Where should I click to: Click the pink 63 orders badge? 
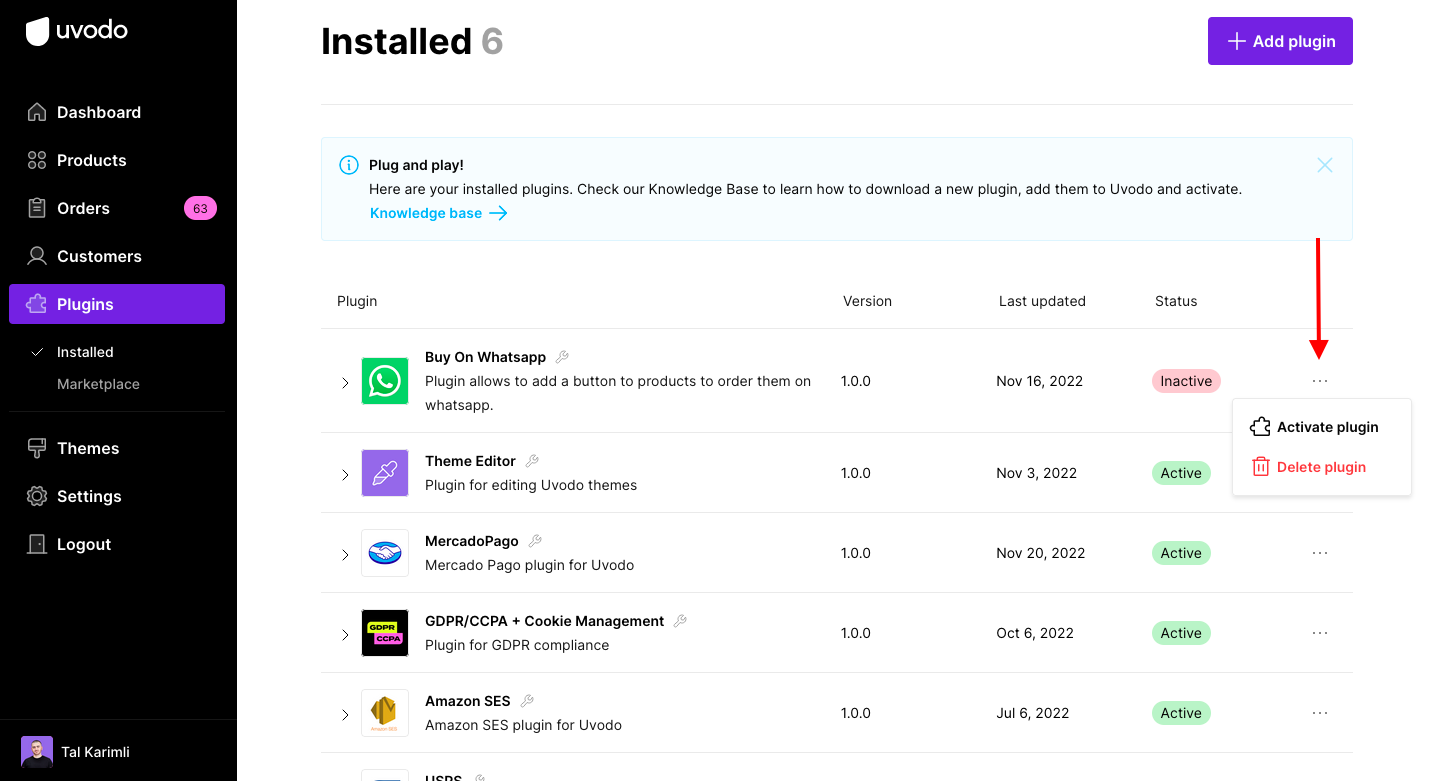[x=200, y=208]
